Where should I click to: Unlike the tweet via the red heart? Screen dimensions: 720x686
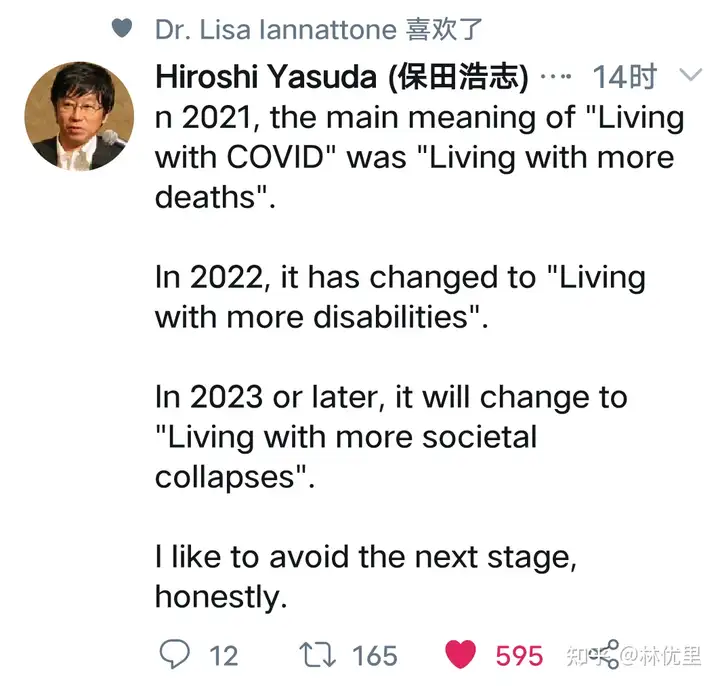coord(460,654)
